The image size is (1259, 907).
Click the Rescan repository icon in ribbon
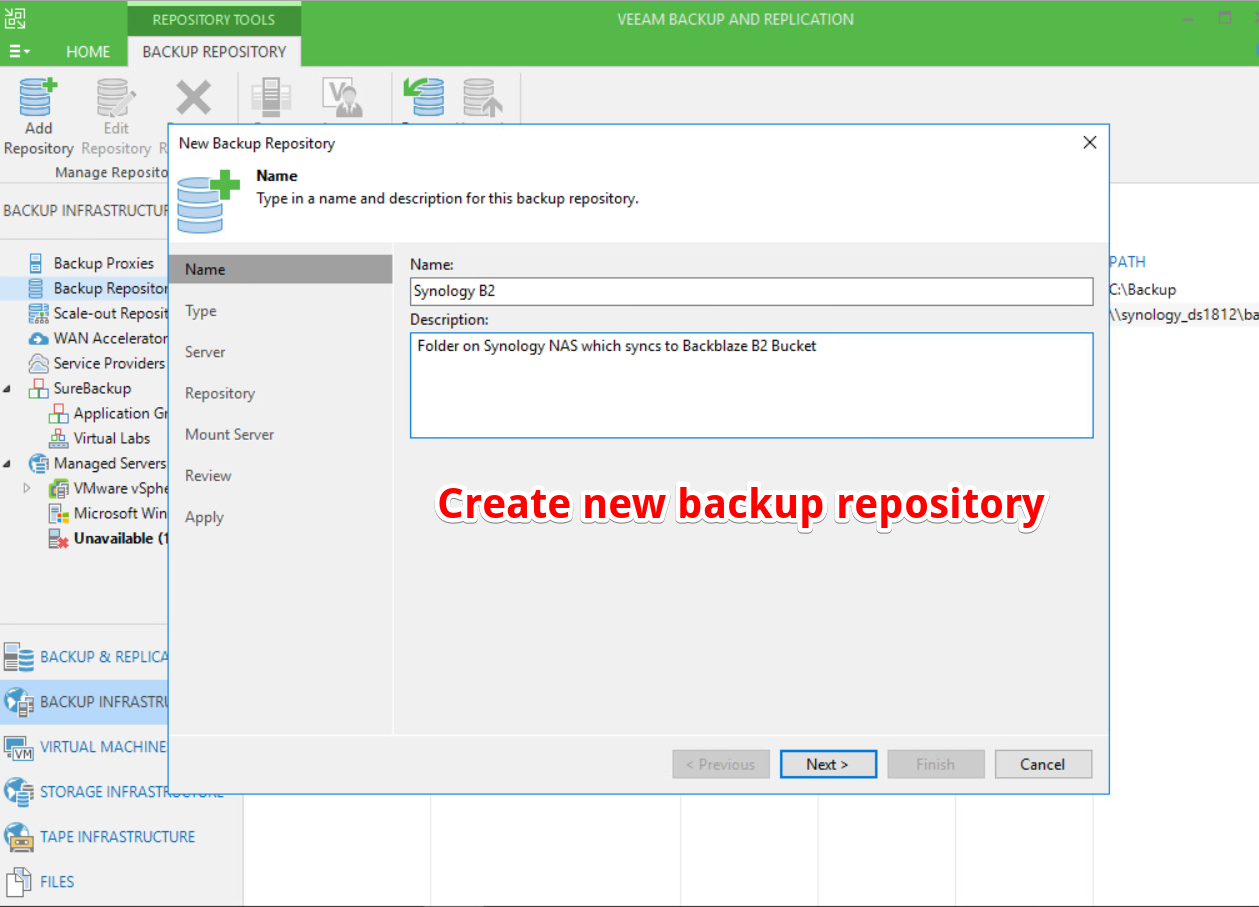tap(423, 98)
